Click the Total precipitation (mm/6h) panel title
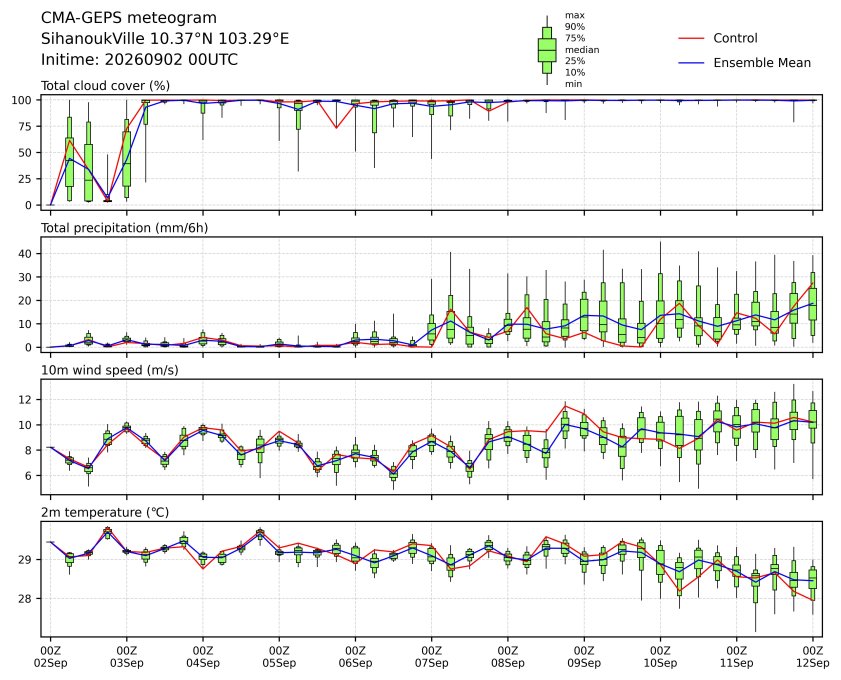Screen dimensions: 841x680 tap(124, 228)
